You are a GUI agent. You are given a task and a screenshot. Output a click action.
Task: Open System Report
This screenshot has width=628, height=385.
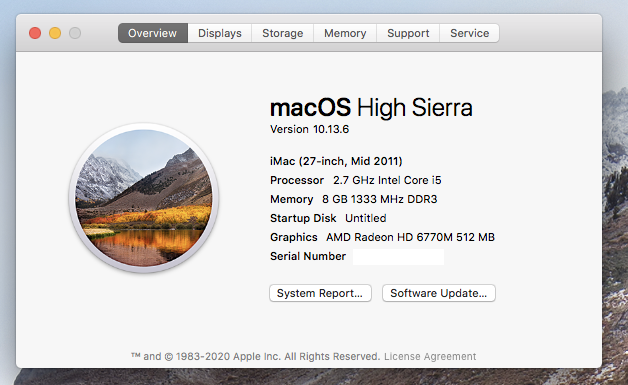tap(320, 293)
